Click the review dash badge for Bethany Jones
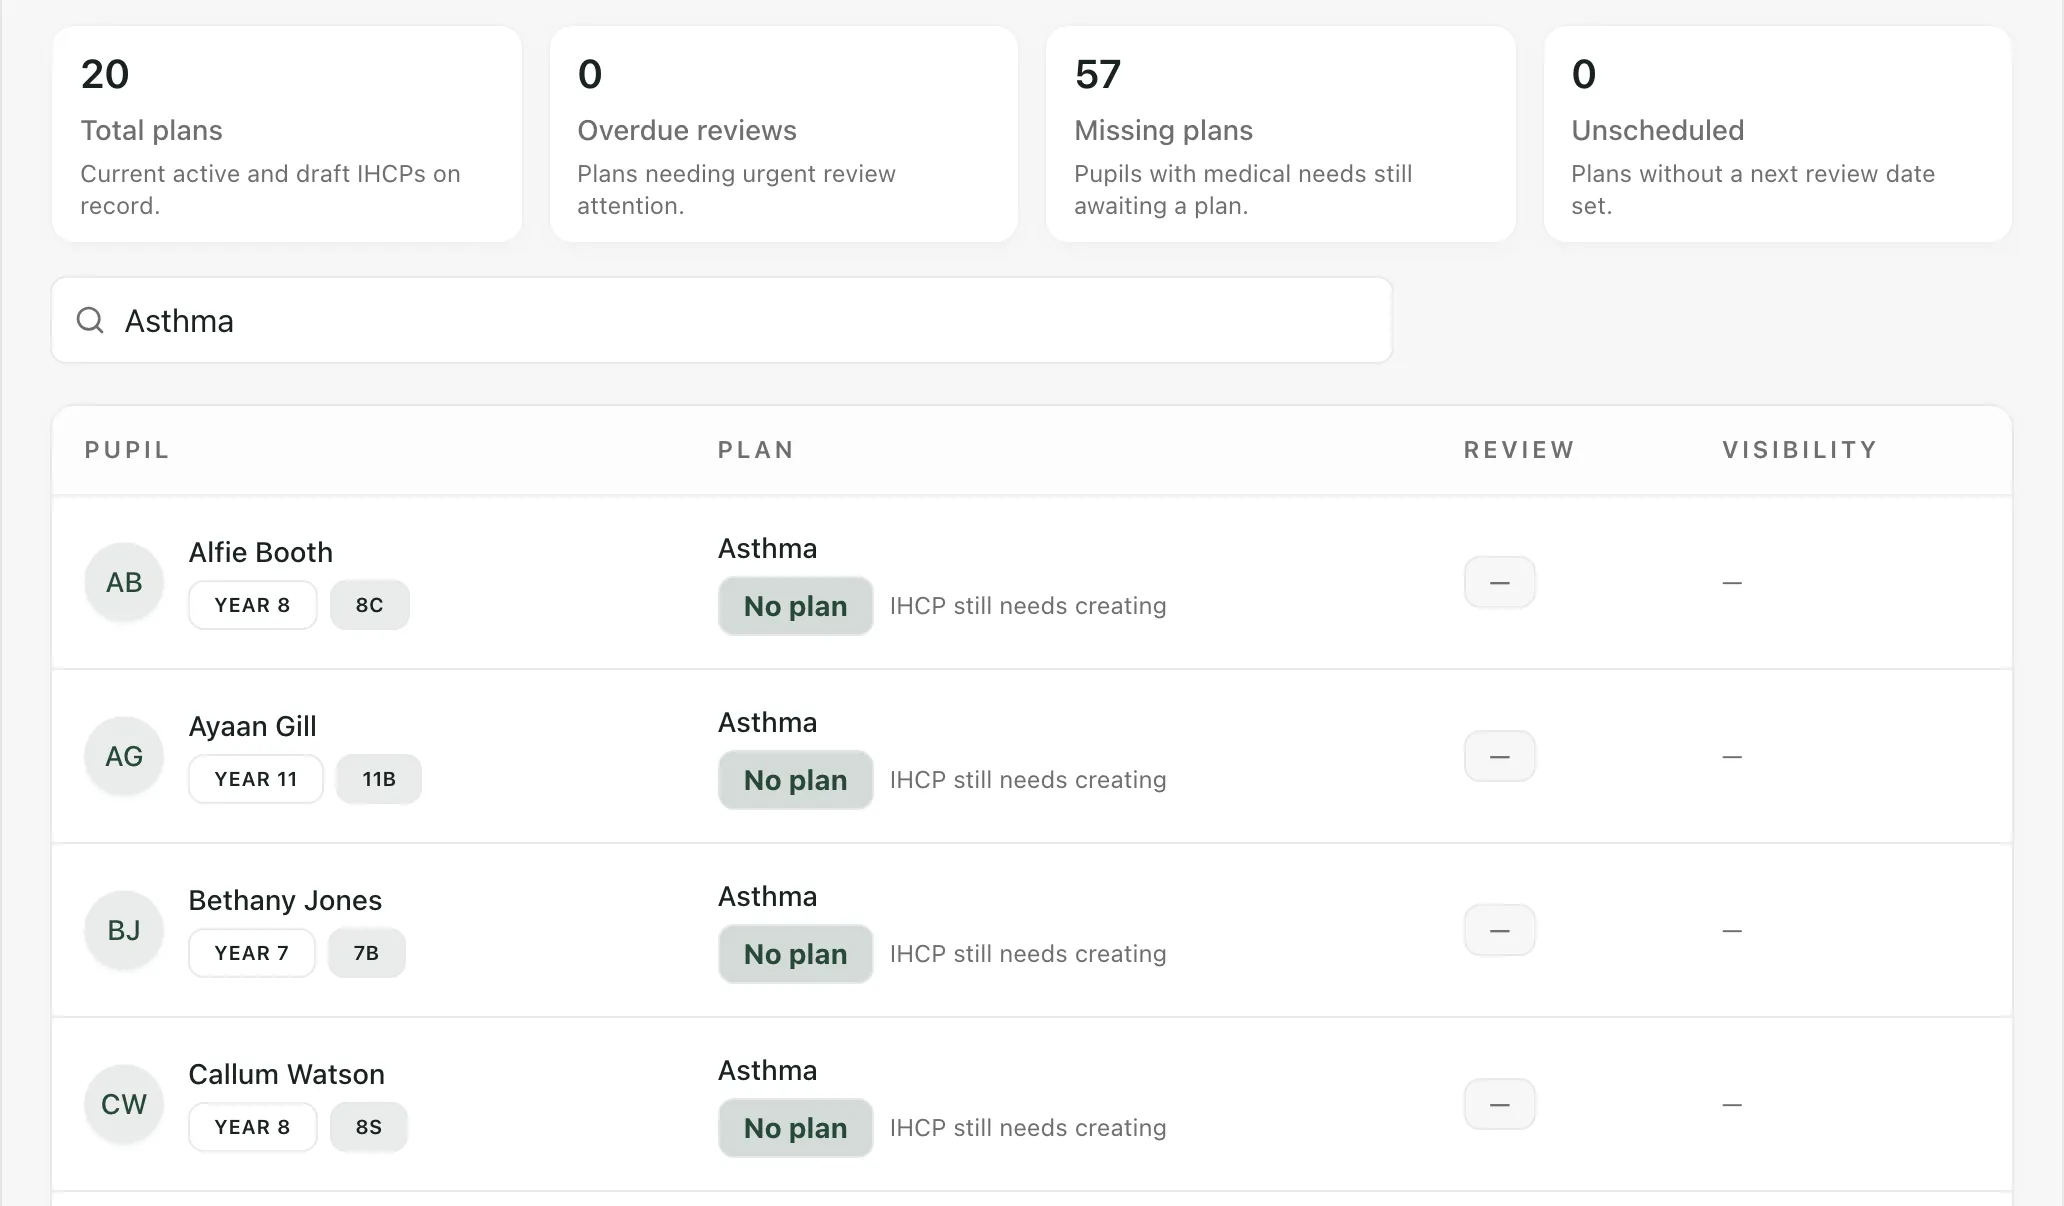 coord(1500,930)
